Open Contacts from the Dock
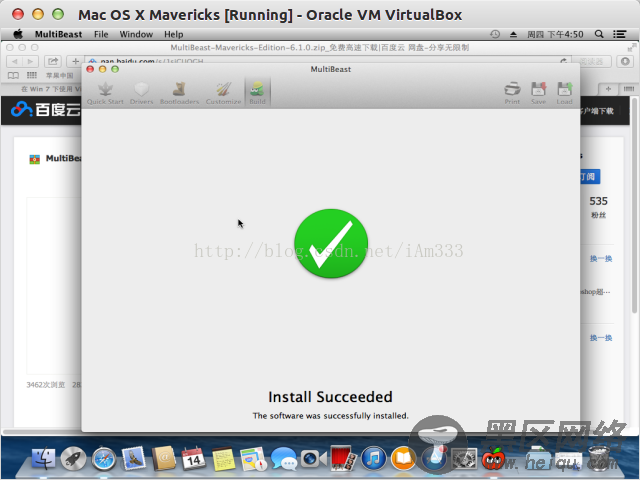640x480 pixels. (x=164, y=458)
